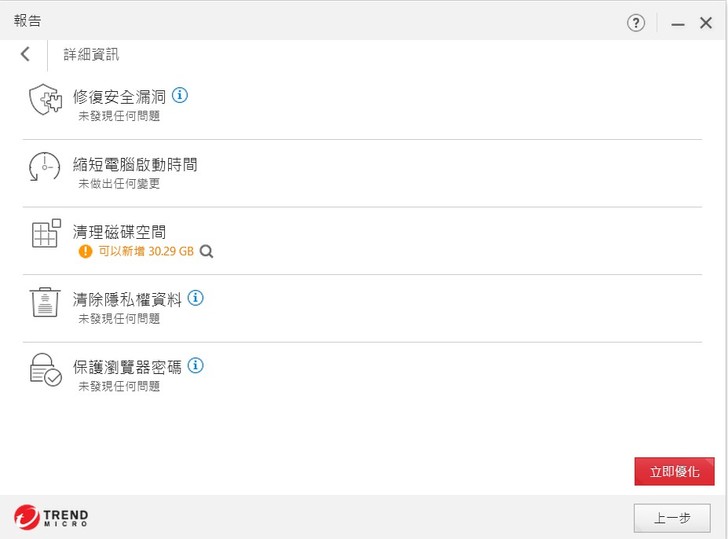Click the back arrow next to 詳細資訊
The image size is (728, 539).
[25, 54]
